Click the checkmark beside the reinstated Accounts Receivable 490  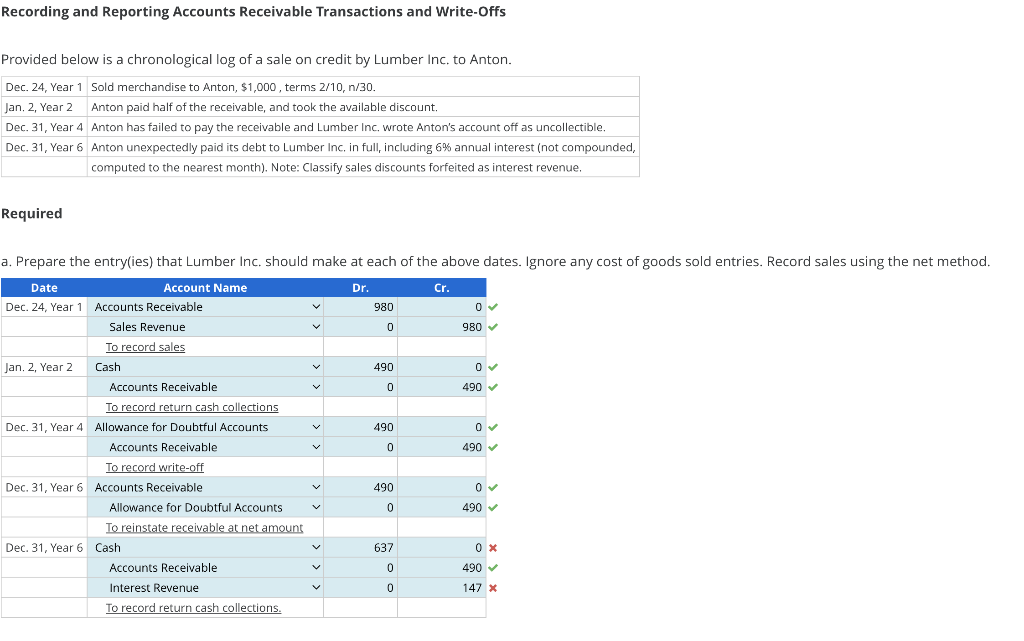click(x=491, y=487)
